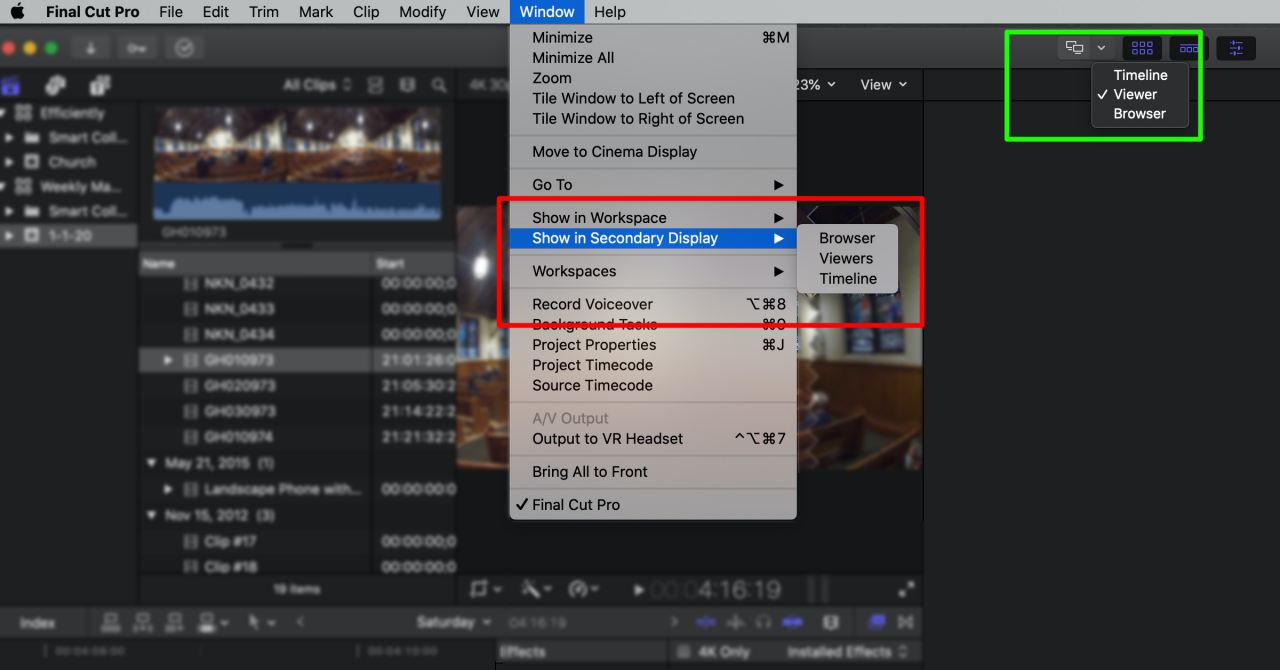
Task: Open the secondary display chevron dropdown
Action: (x=1101, y=48)
